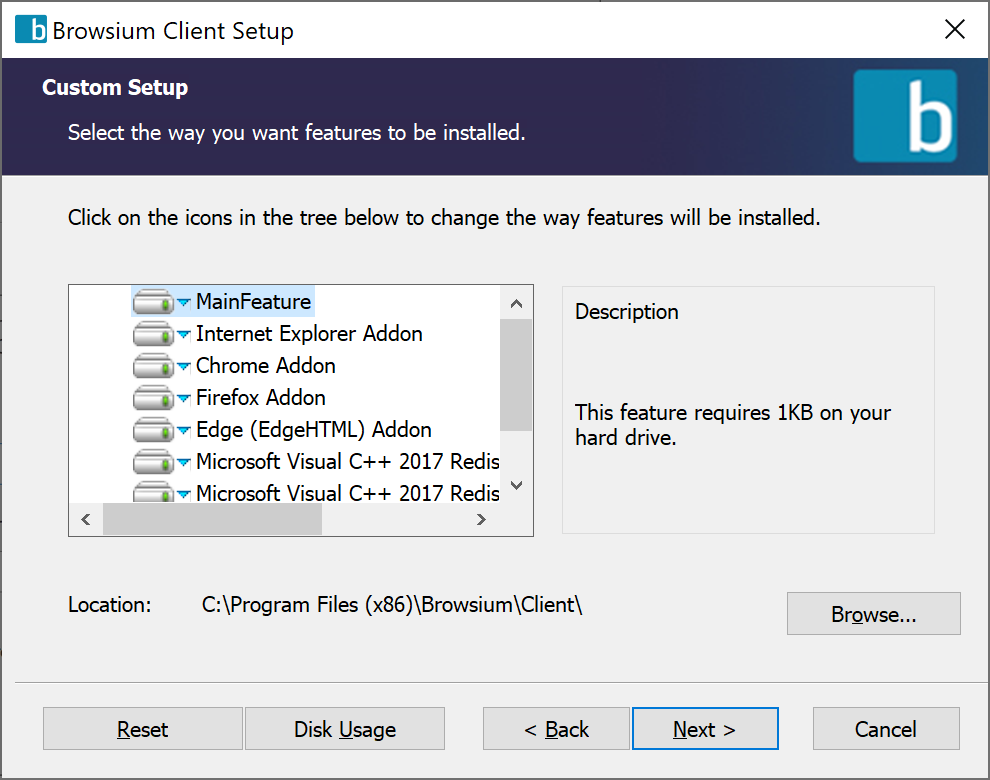Click the Next > button

click(705, 729)
